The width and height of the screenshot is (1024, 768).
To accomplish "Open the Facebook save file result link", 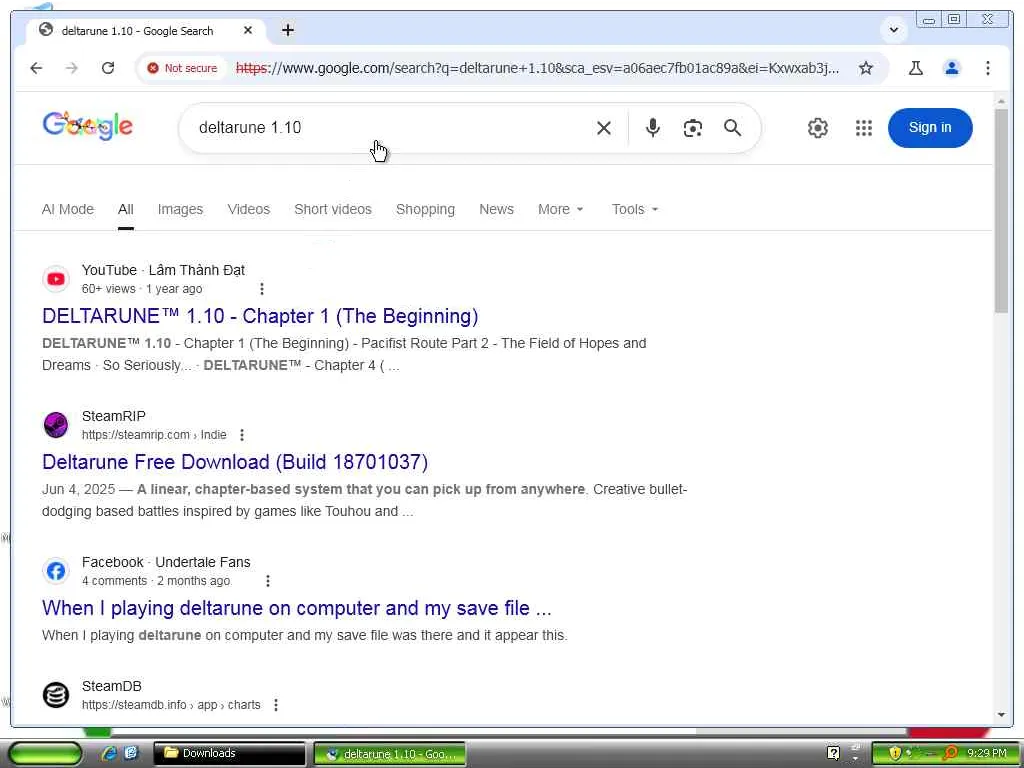I will (x=296, y=608).
